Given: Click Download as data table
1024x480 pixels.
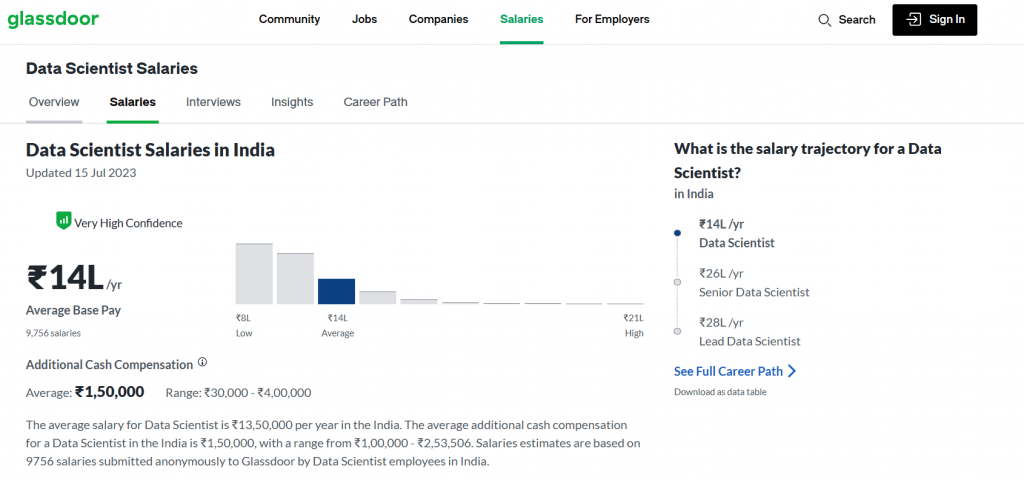Looking at the screenshot, I should pyautogui.click(x=720, y=392).
